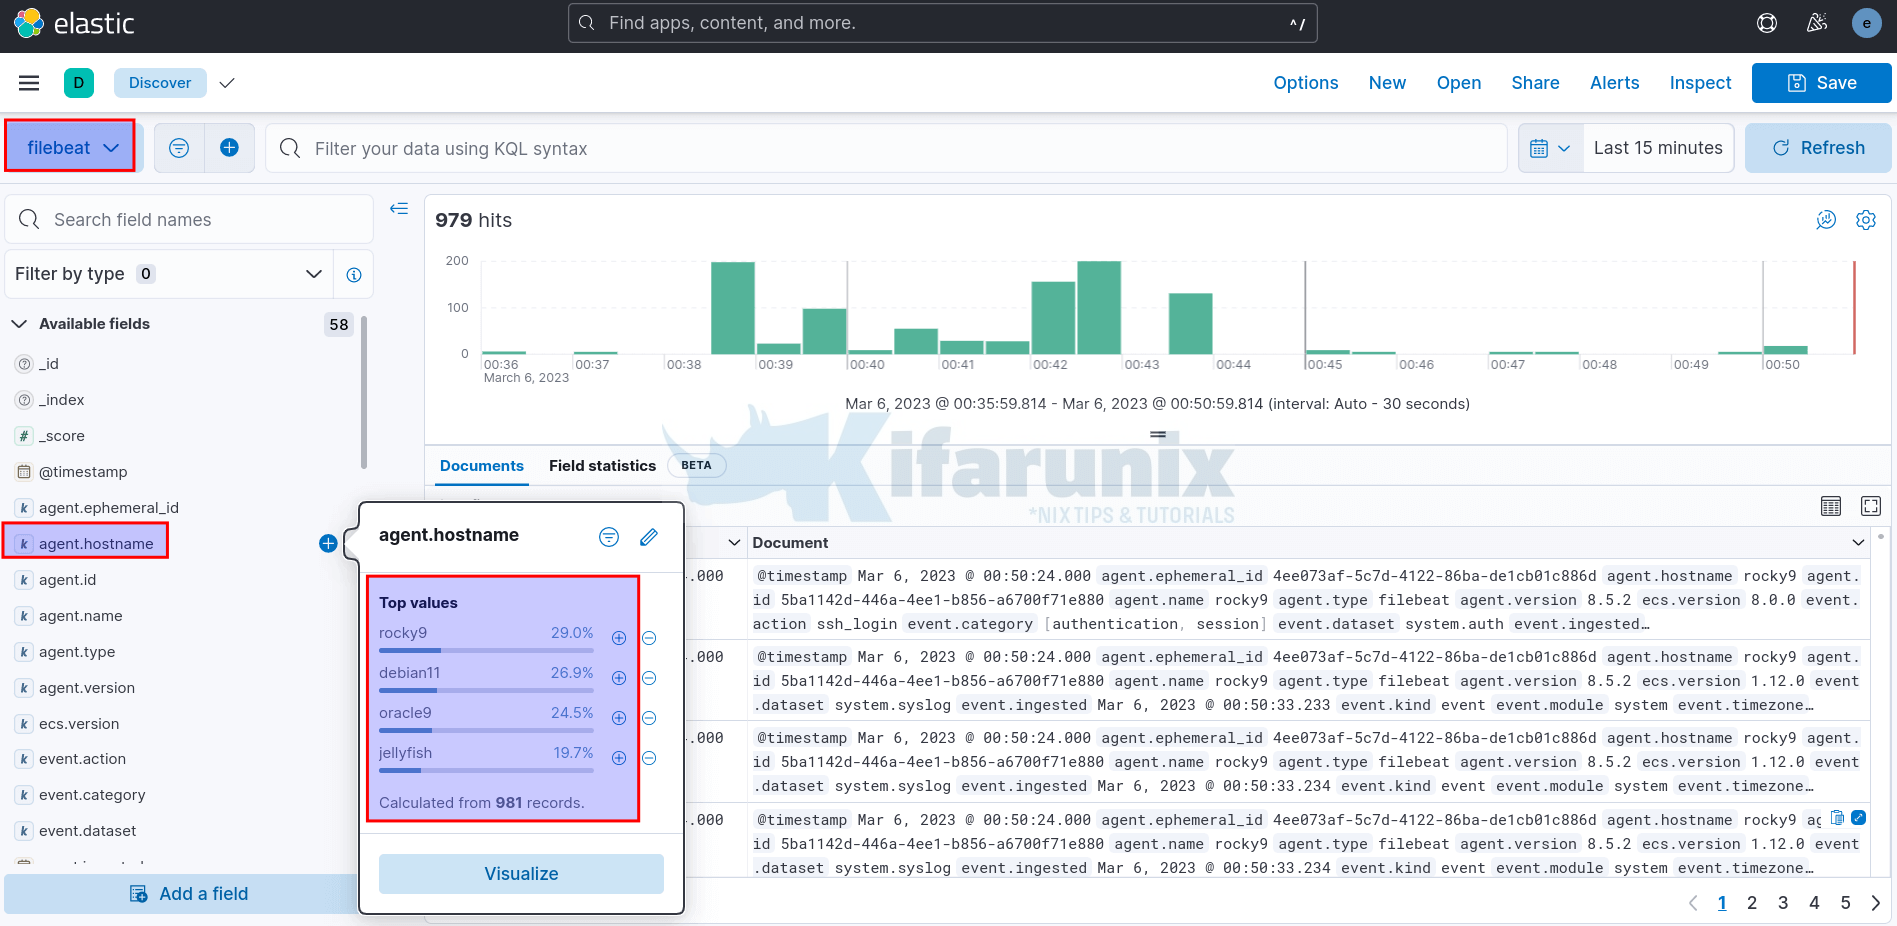This screenshot has width=1897, height=926.
Task: Open the filebeat data view dropdown
Action: coord(69,146)
